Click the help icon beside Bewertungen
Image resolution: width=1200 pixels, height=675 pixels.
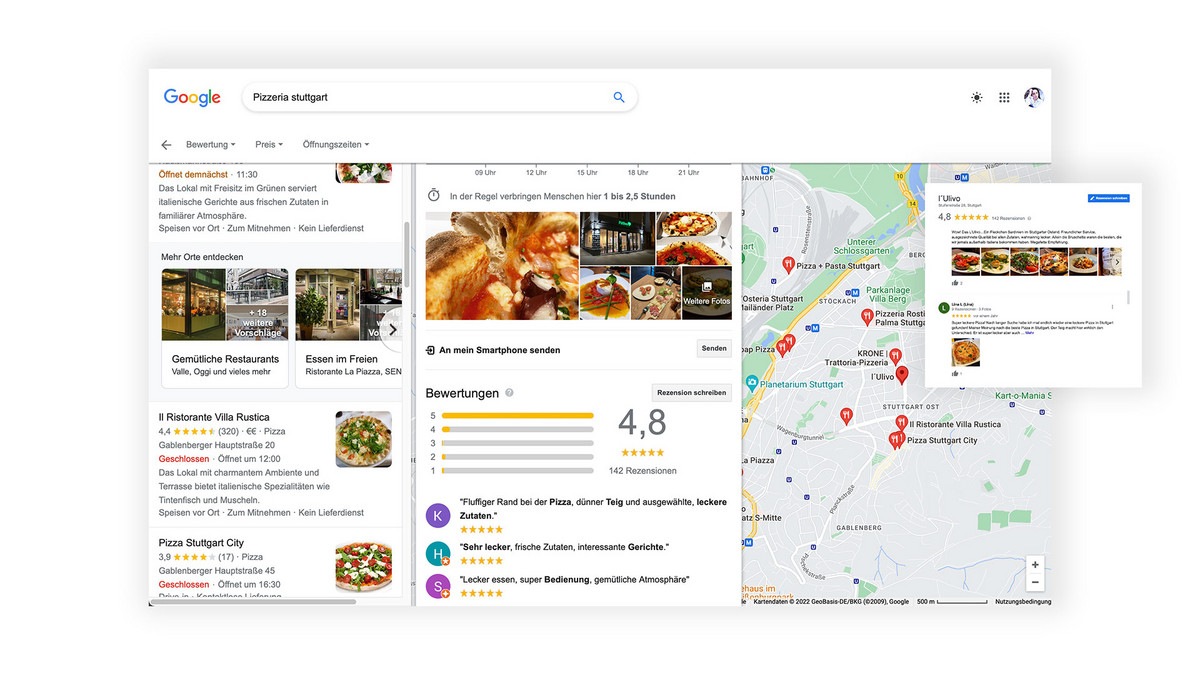509,393
